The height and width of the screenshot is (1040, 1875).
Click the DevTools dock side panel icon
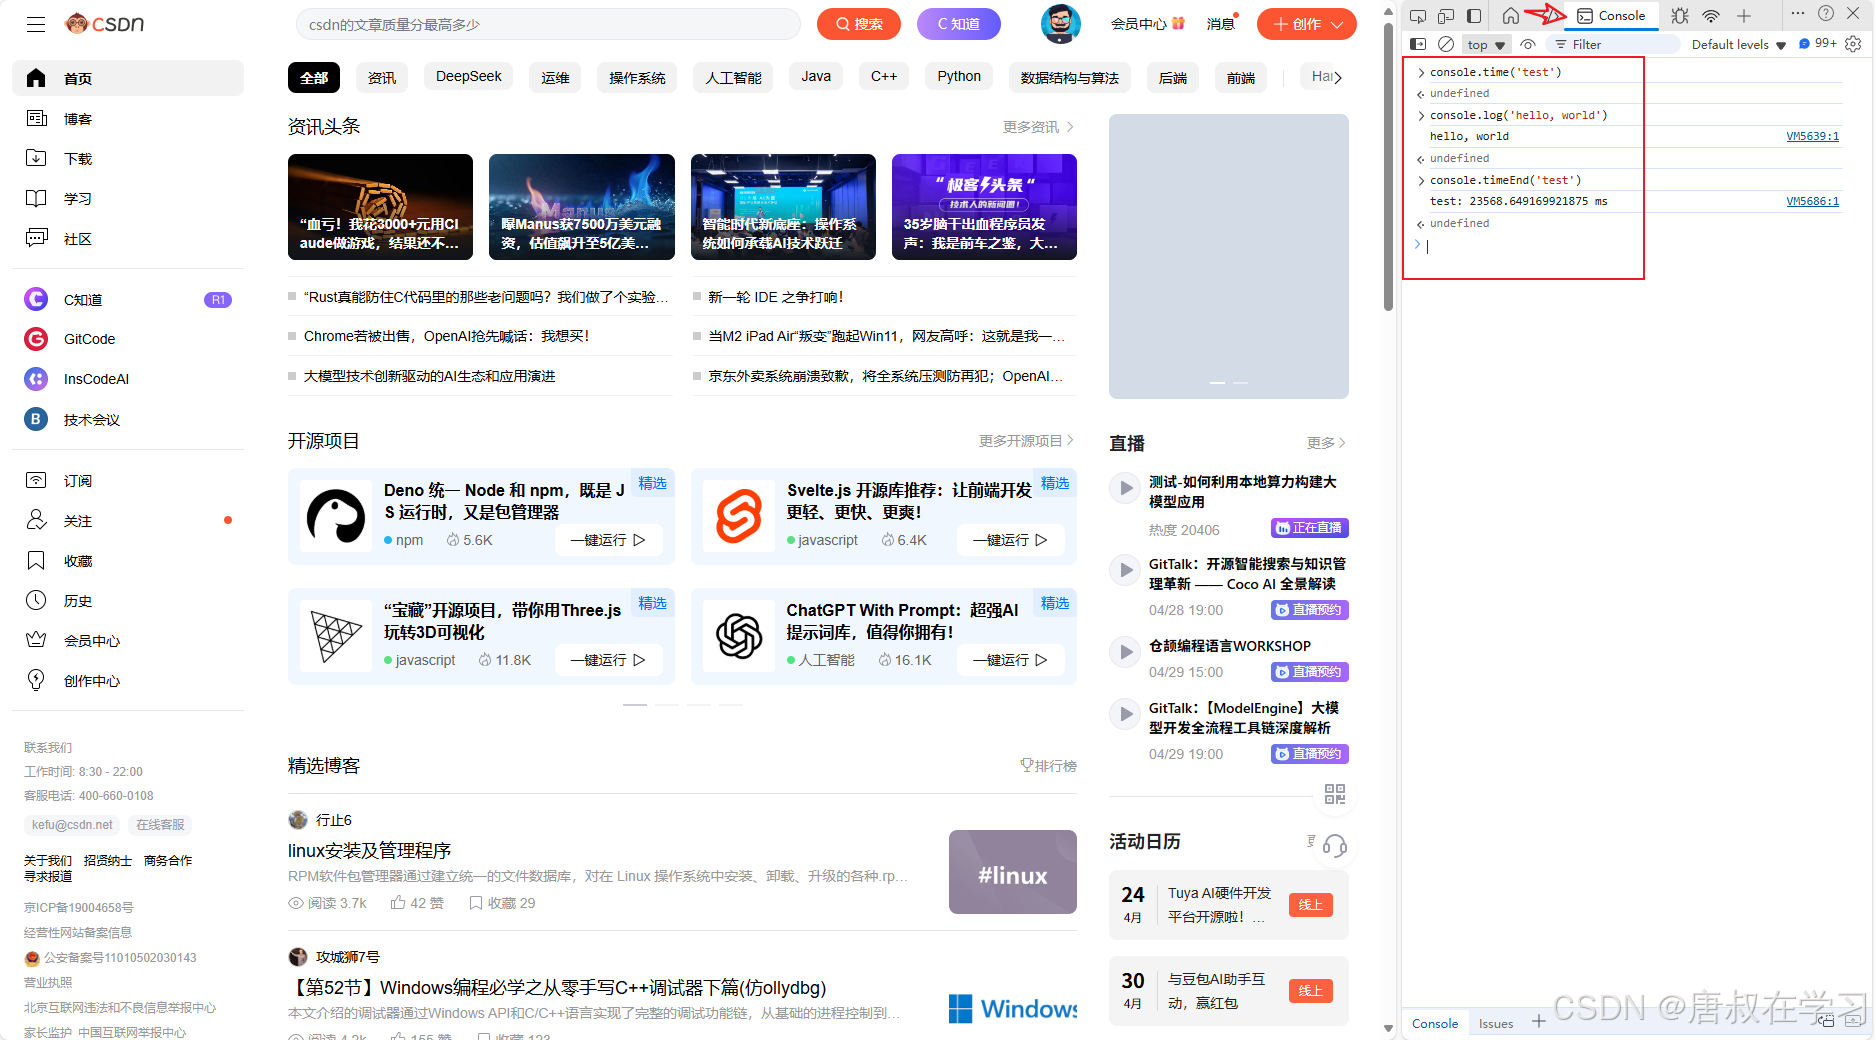click(x=1474, y=16)
